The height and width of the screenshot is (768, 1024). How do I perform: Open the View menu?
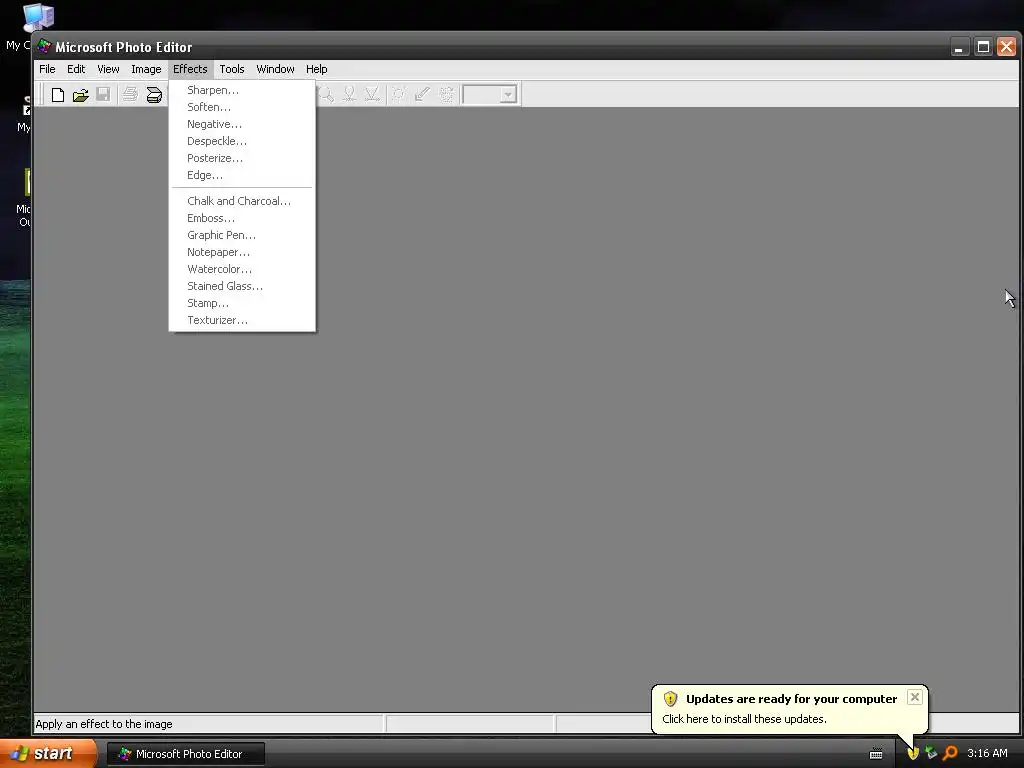tap(108, 69)
